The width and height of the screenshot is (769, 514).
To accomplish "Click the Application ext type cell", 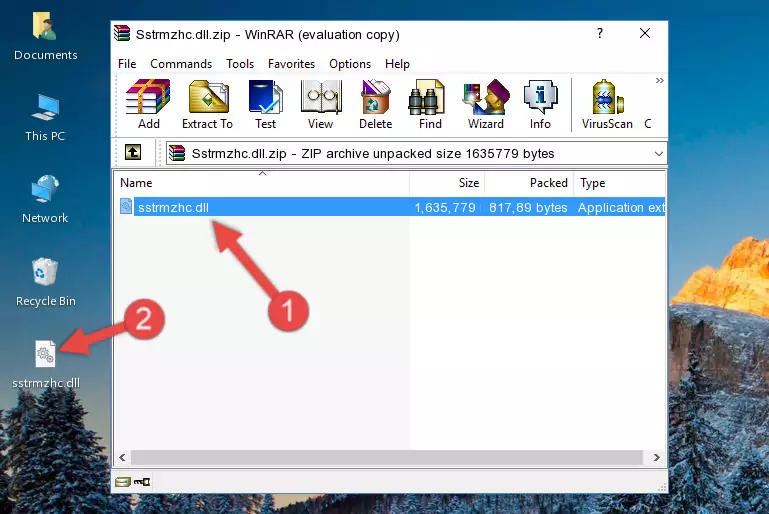I will 621,207.
